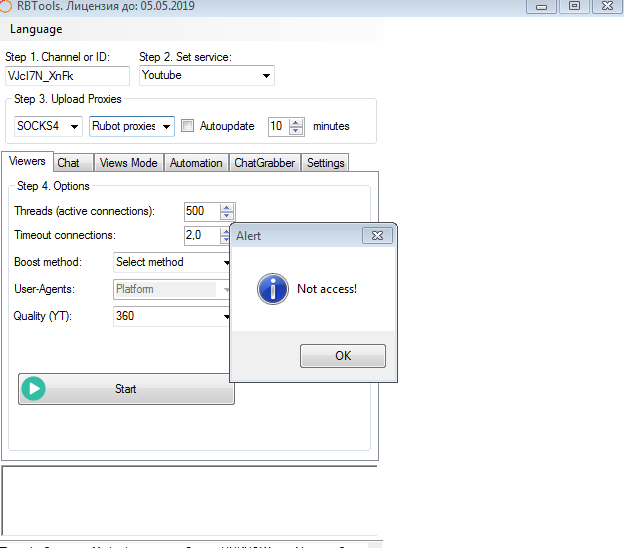Click the RBTools app icon in title bar
This screenshot has width=624, height=548.
point(8,6)
